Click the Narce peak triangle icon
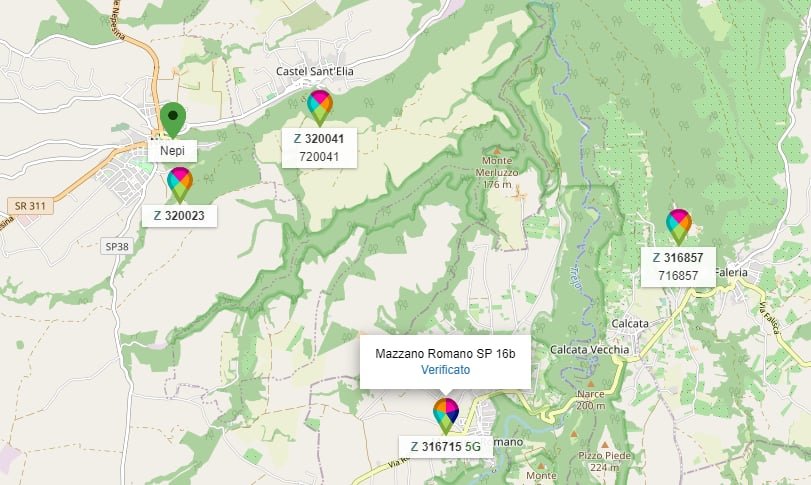 point(591,384)
